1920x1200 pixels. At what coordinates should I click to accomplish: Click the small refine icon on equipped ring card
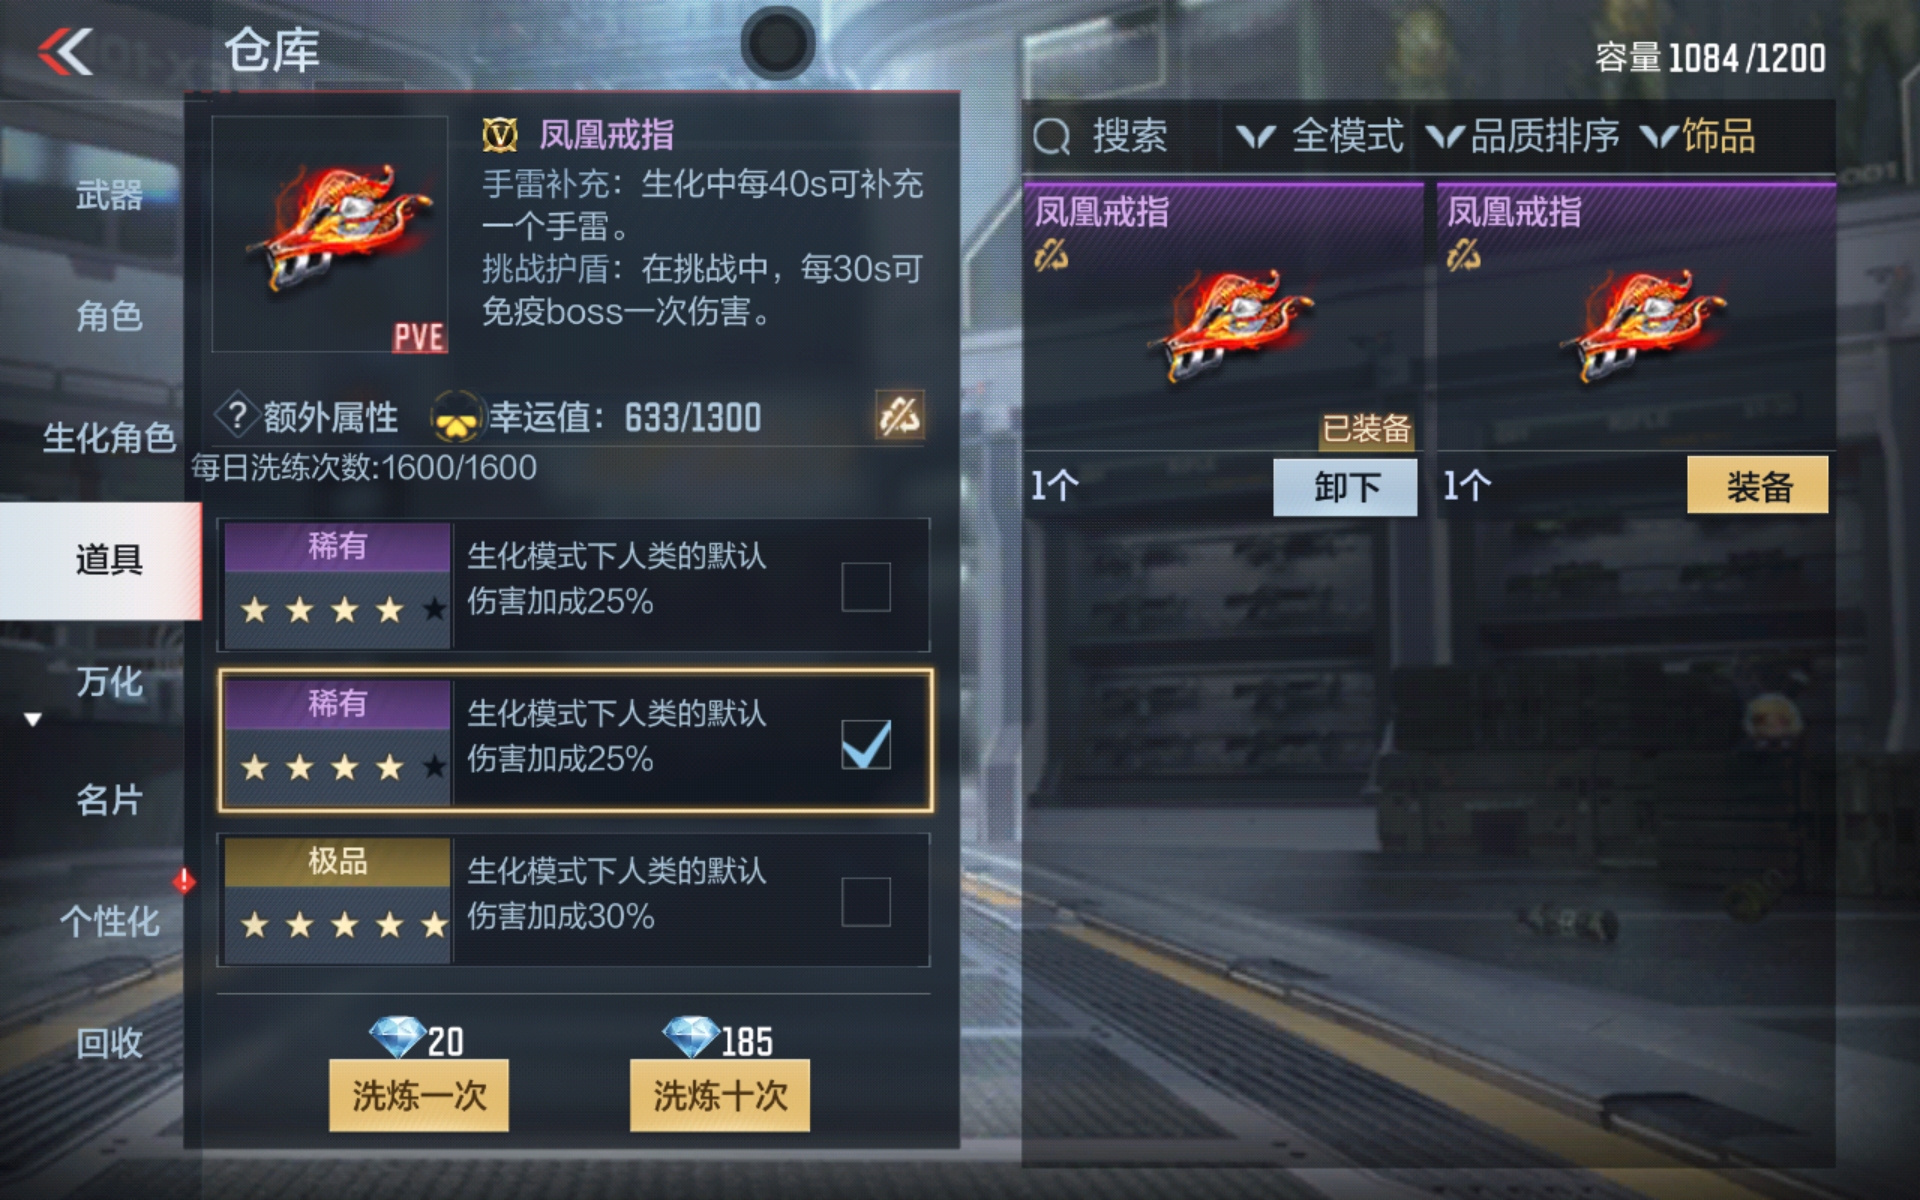click(1051, 256)
